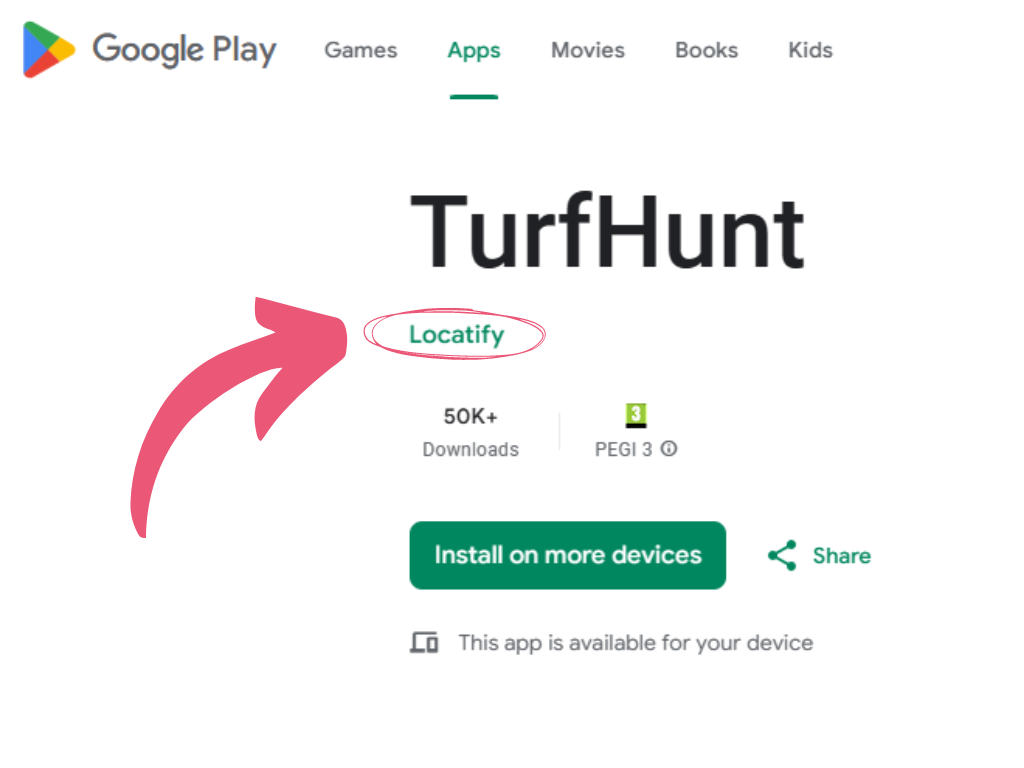The width and height of the screenshot is (1024, 768).
Task: Click the PEGI 3 rating badge
Action: point(637,415)
